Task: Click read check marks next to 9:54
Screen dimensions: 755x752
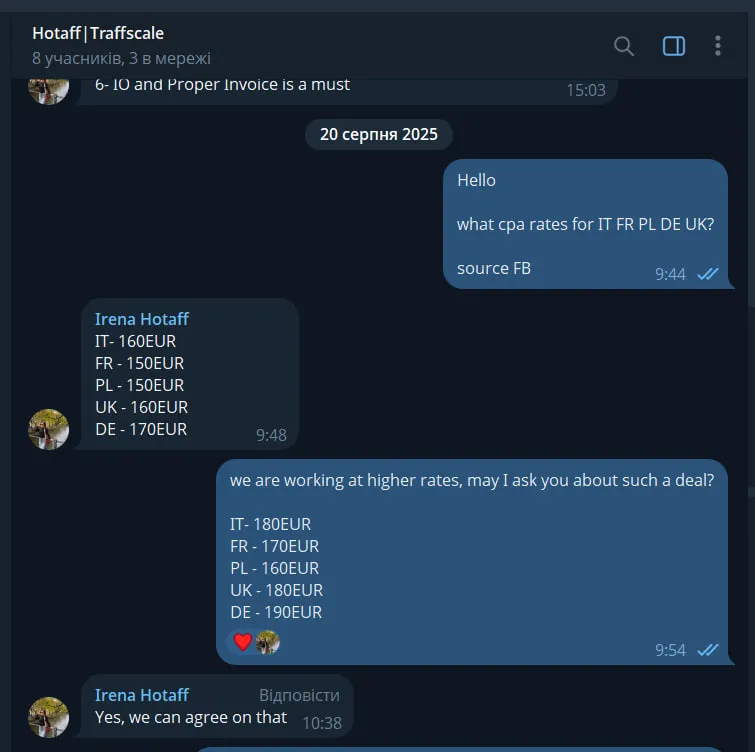Action: pyautogui.click(x=708, y=650)
